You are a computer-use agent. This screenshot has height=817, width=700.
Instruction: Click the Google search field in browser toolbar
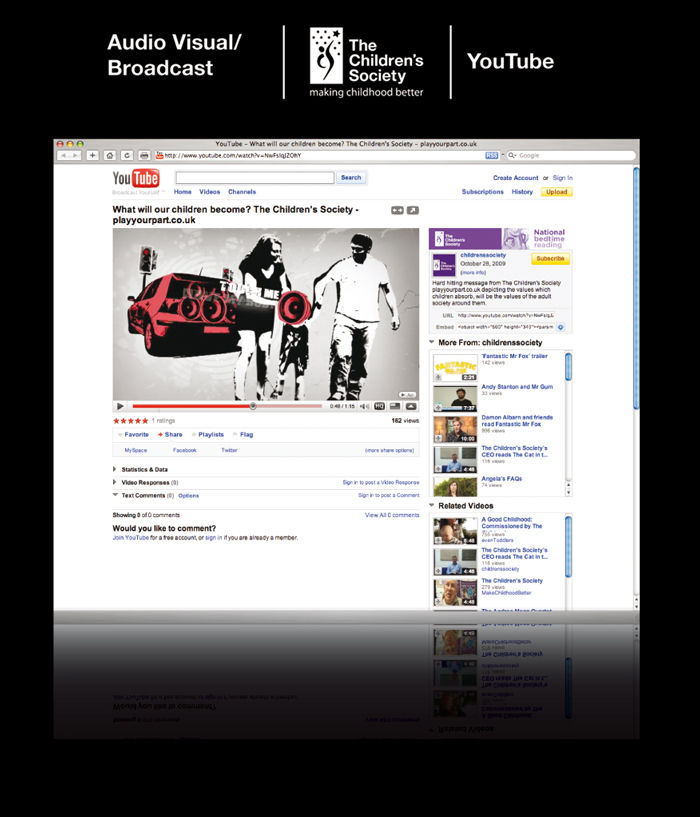tap(571, 155)
